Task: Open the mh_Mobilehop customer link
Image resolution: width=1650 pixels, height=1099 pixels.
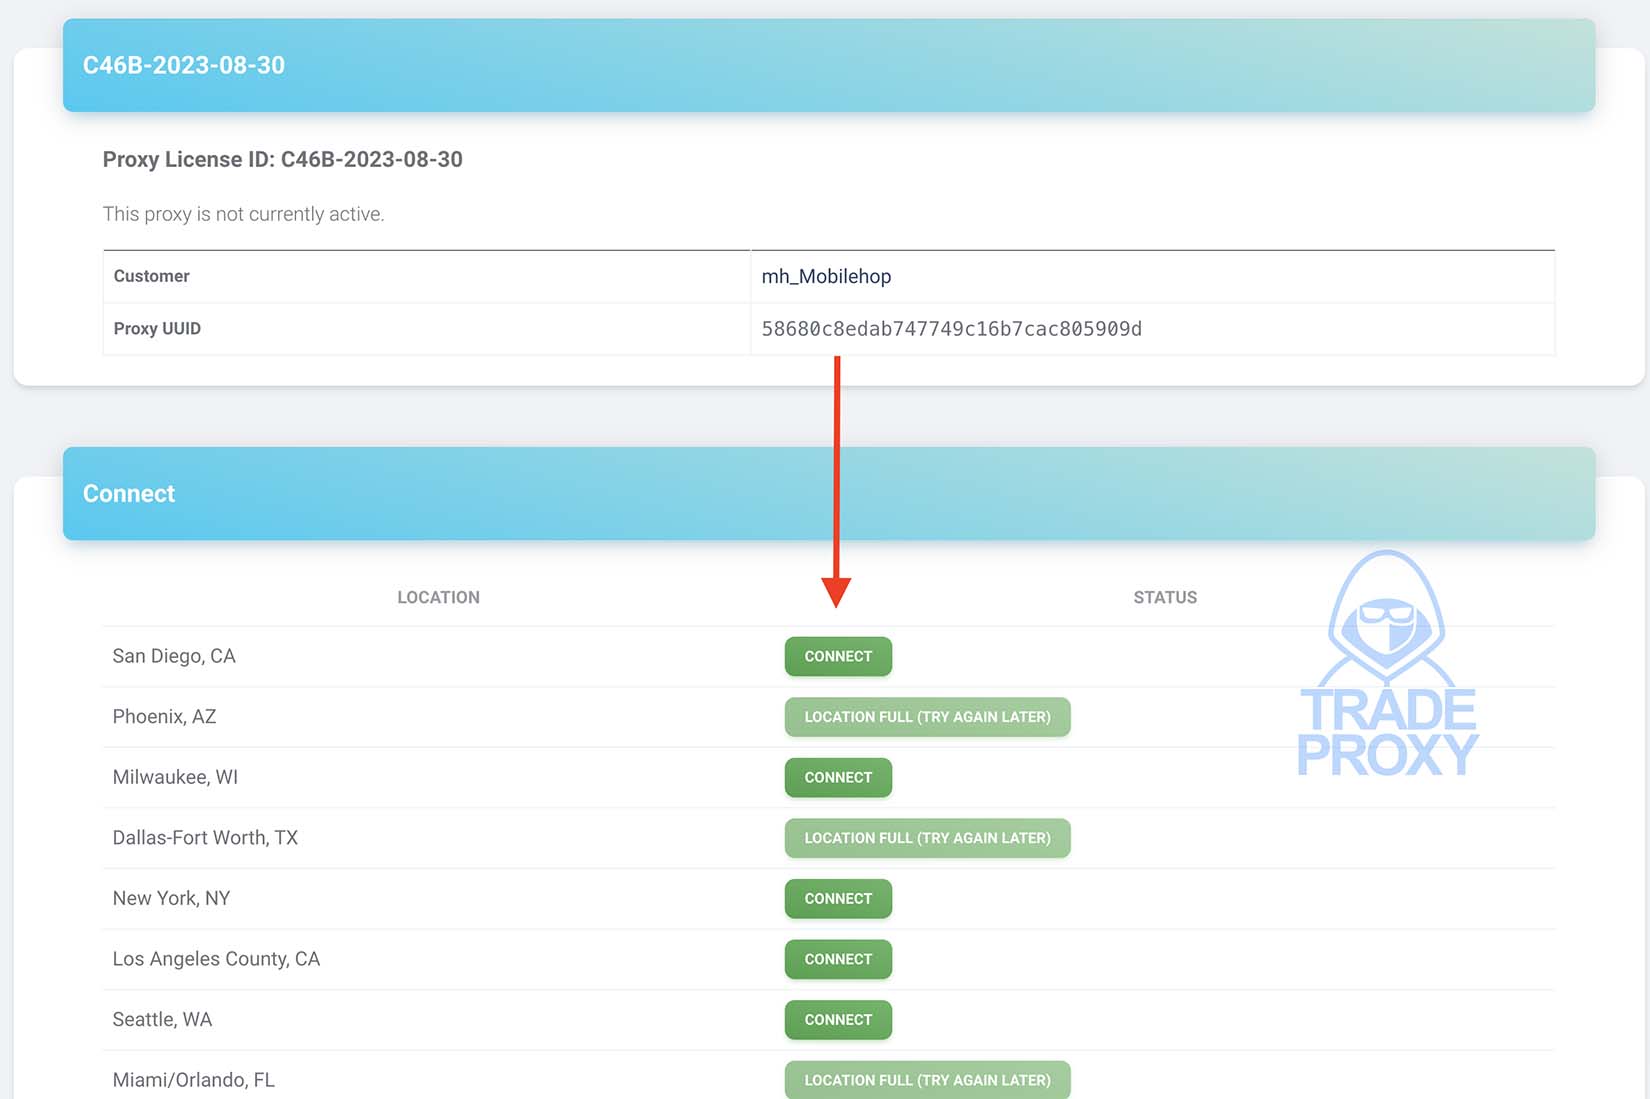Action: pos(827,276)
